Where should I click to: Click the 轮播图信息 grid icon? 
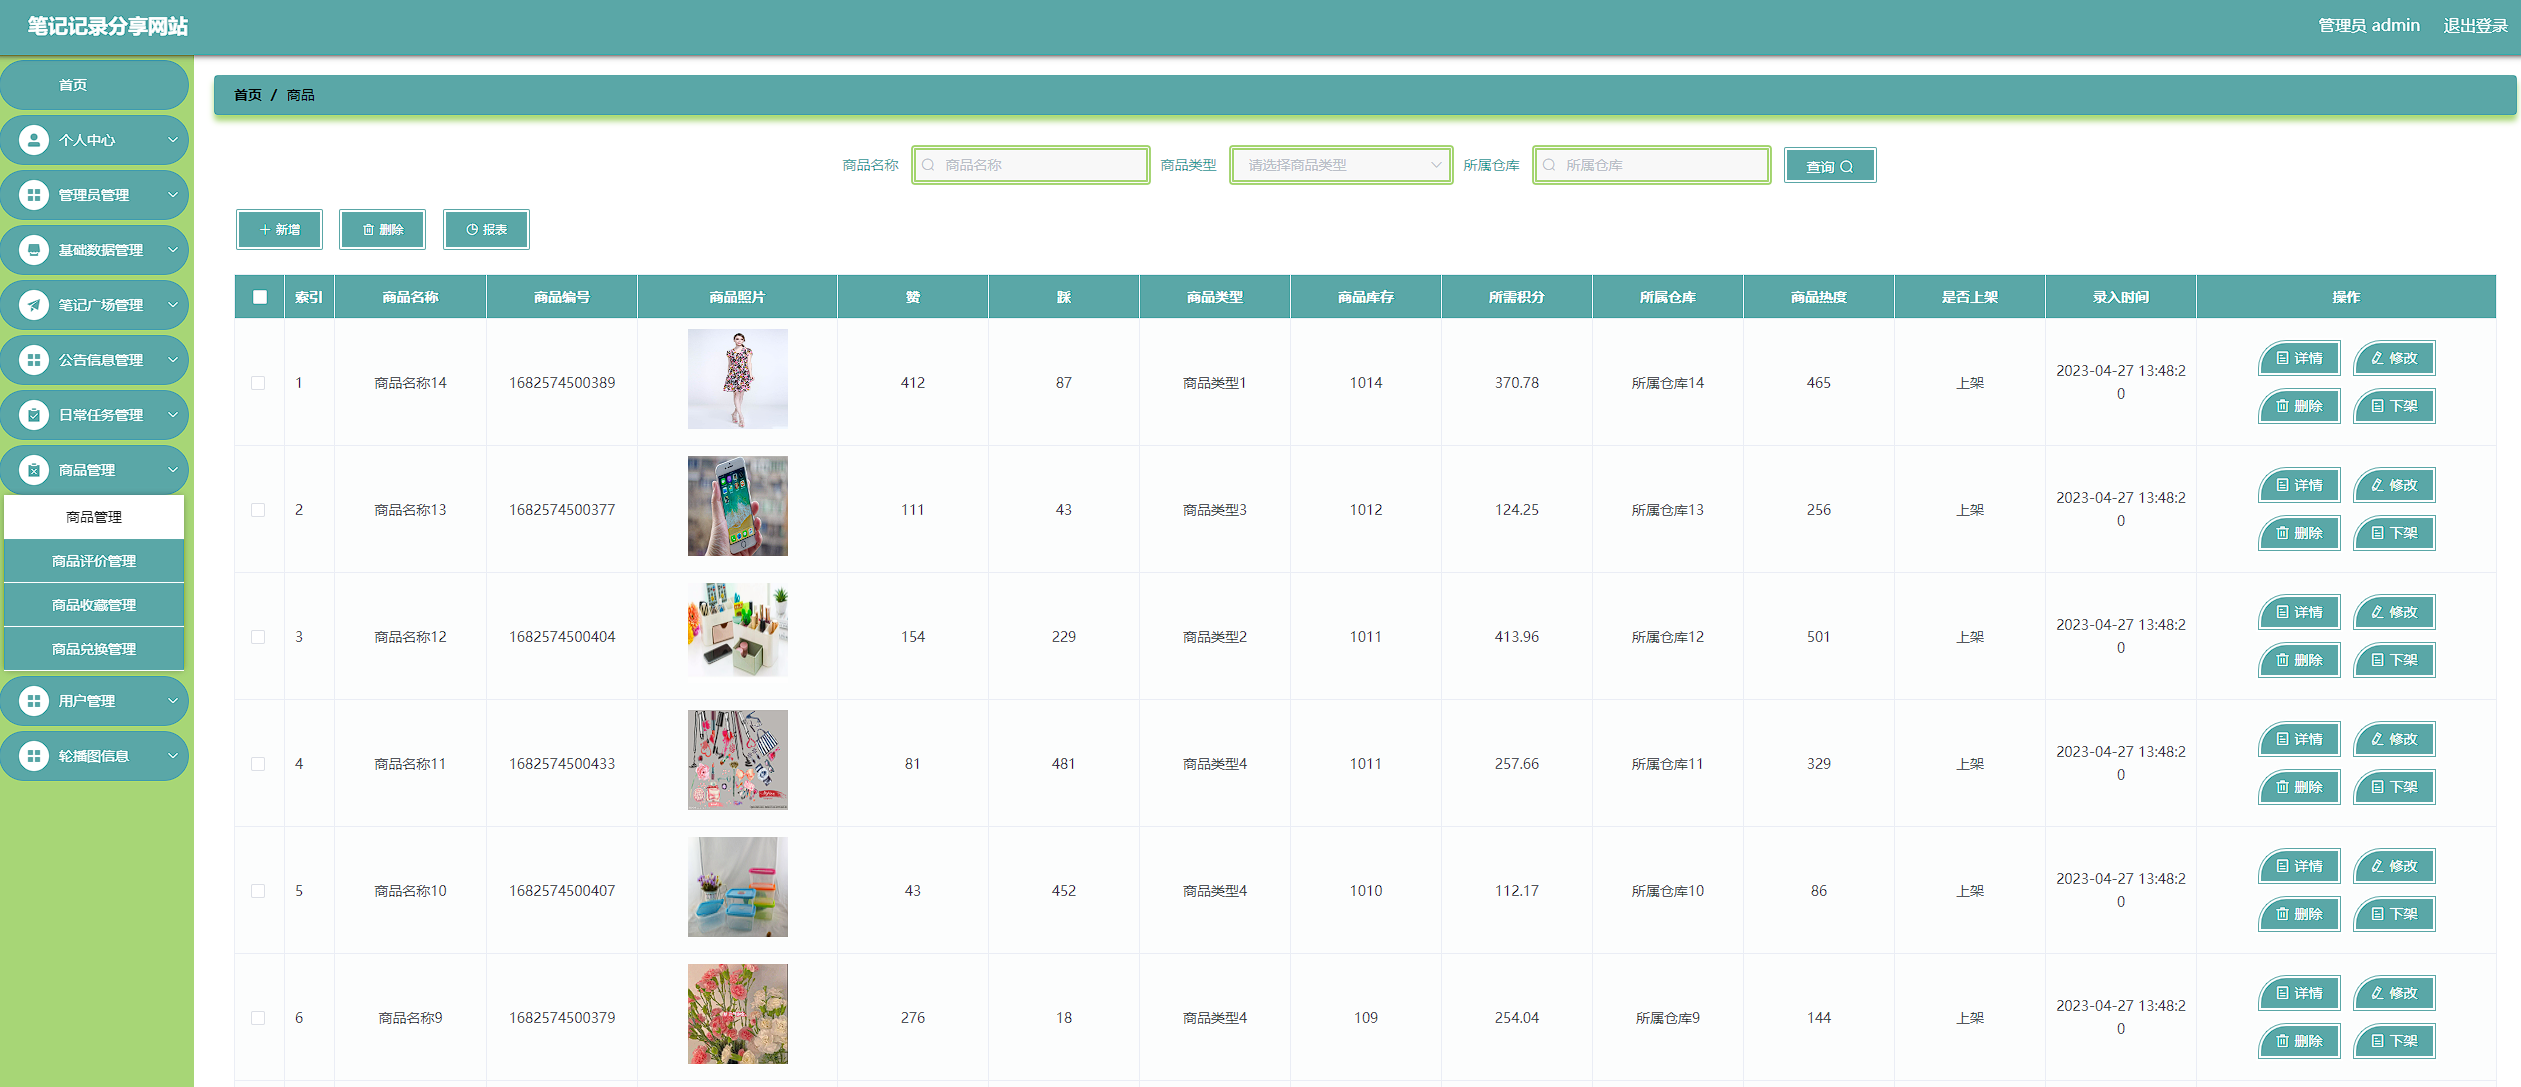[x=34, y=756]
